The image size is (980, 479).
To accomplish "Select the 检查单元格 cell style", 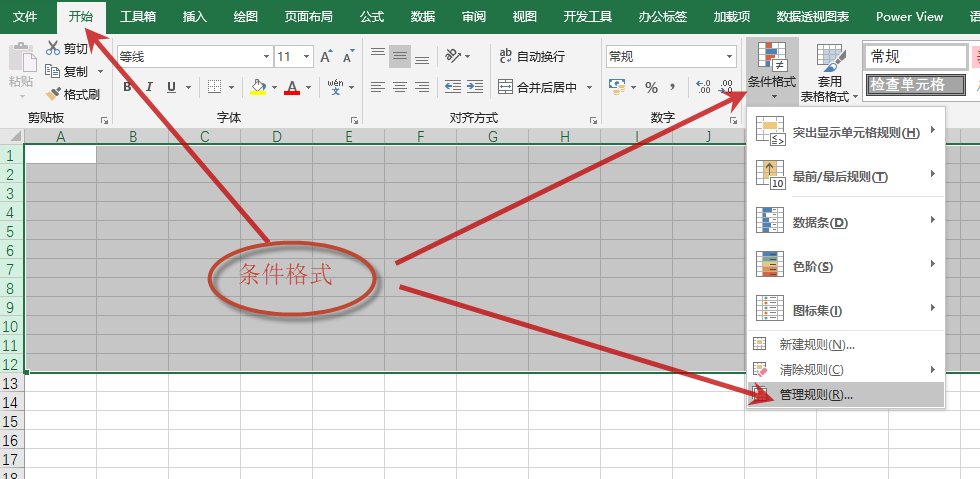I will 916,84.
